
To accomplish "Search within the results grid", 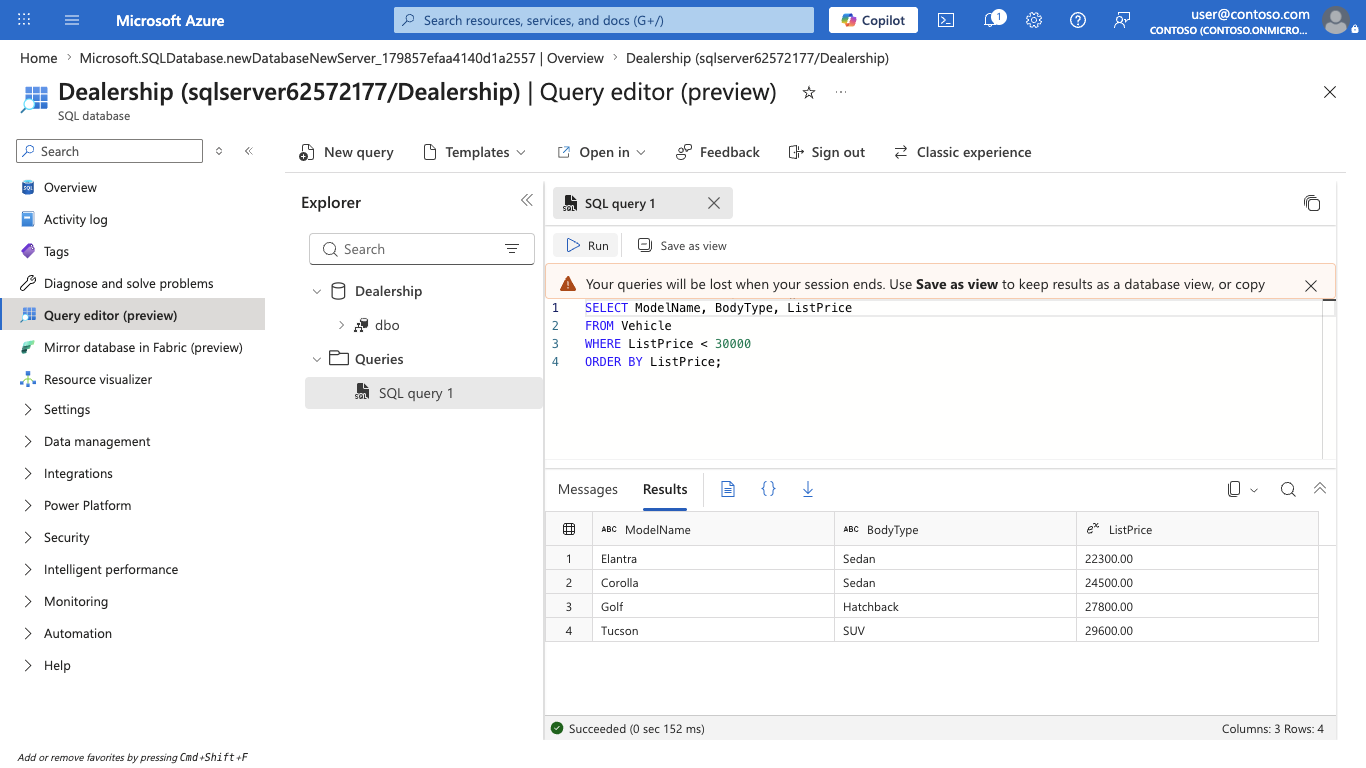I will (1288, 489).
